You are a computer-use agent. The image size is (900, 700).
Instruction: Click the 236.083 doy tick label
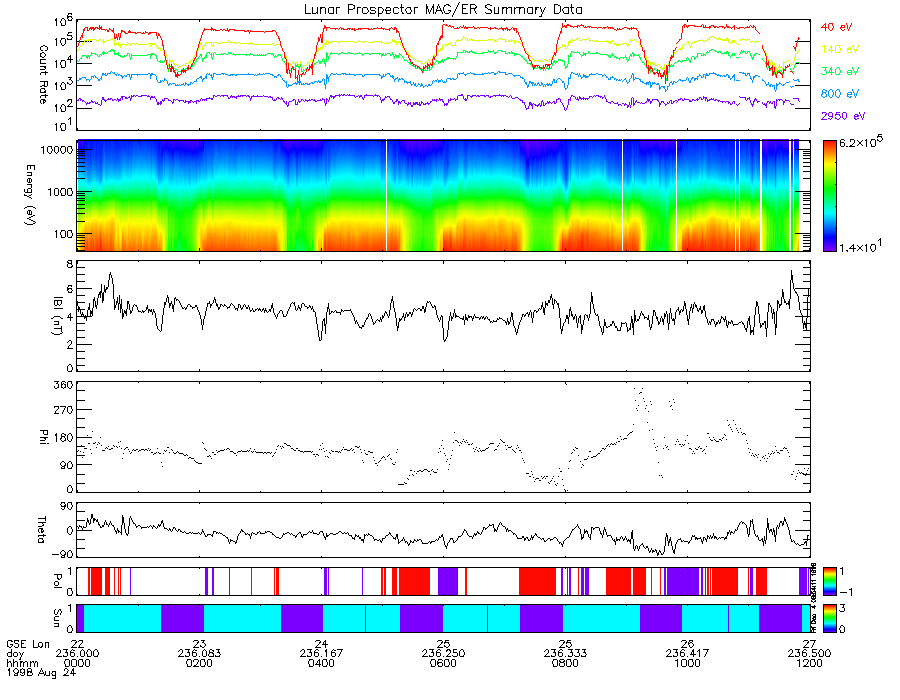tap(199, 654)
